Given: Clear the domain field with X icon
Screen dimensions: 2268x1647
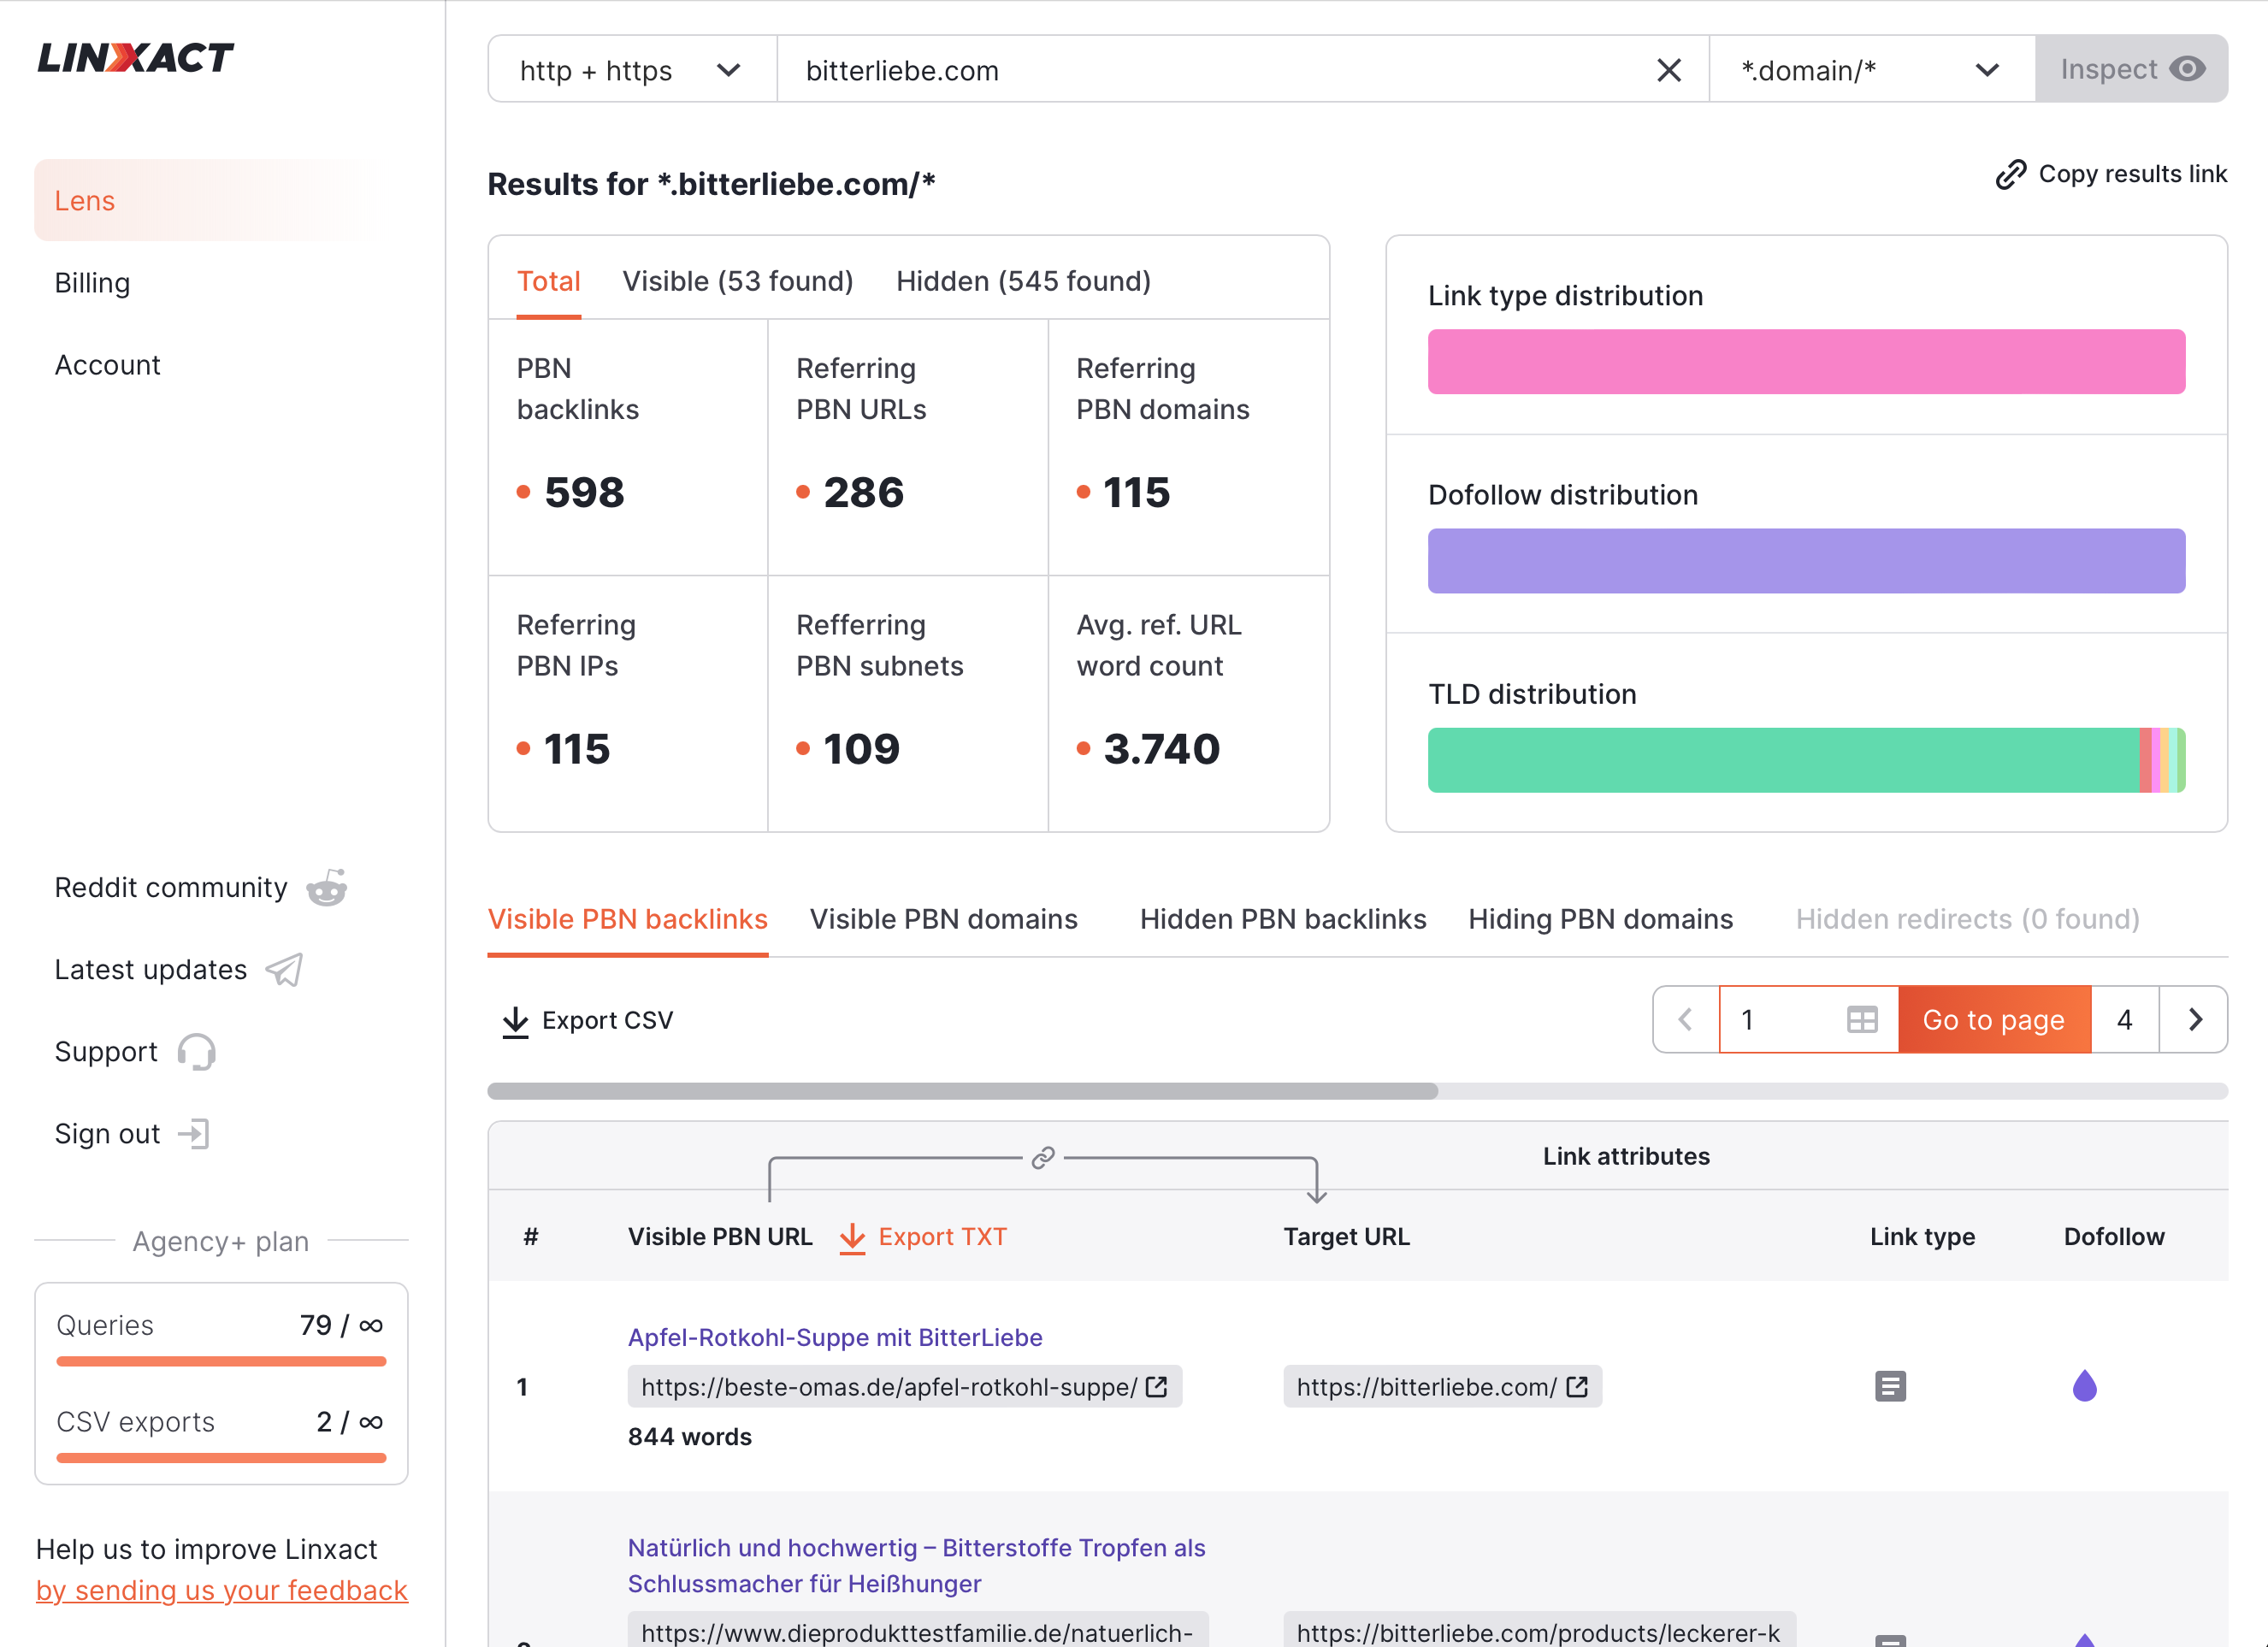Looking at the screenshot, I should coord(1668,70).
